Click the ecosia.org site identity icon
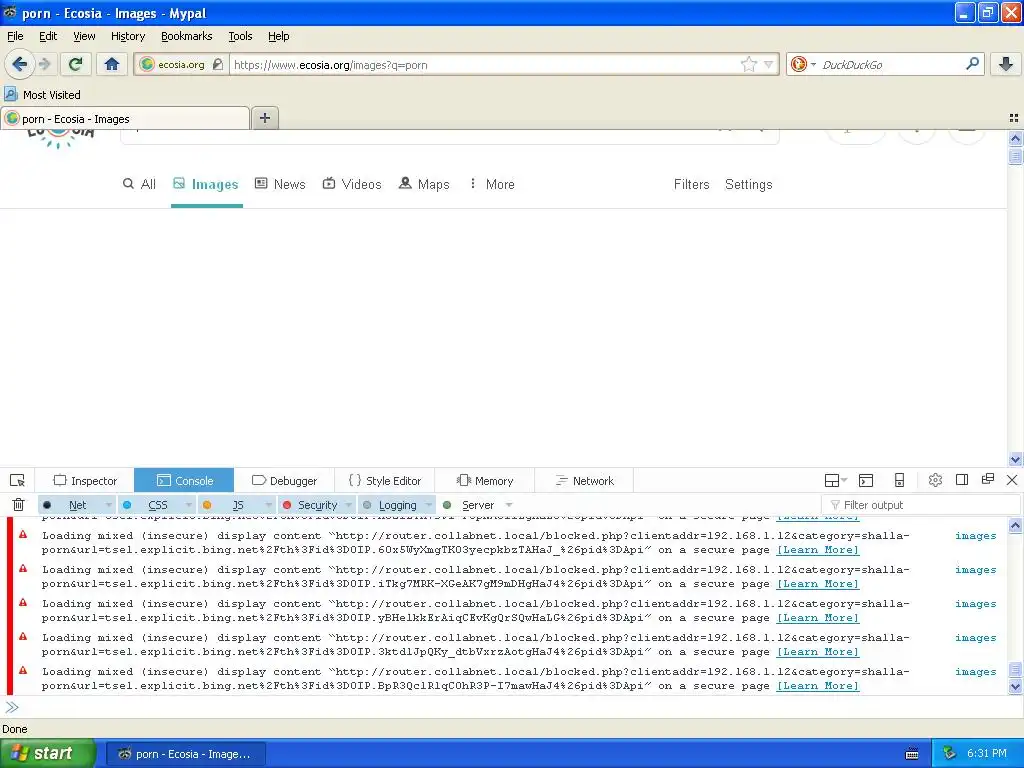The image size is (1024, 768). click(148, 64)
